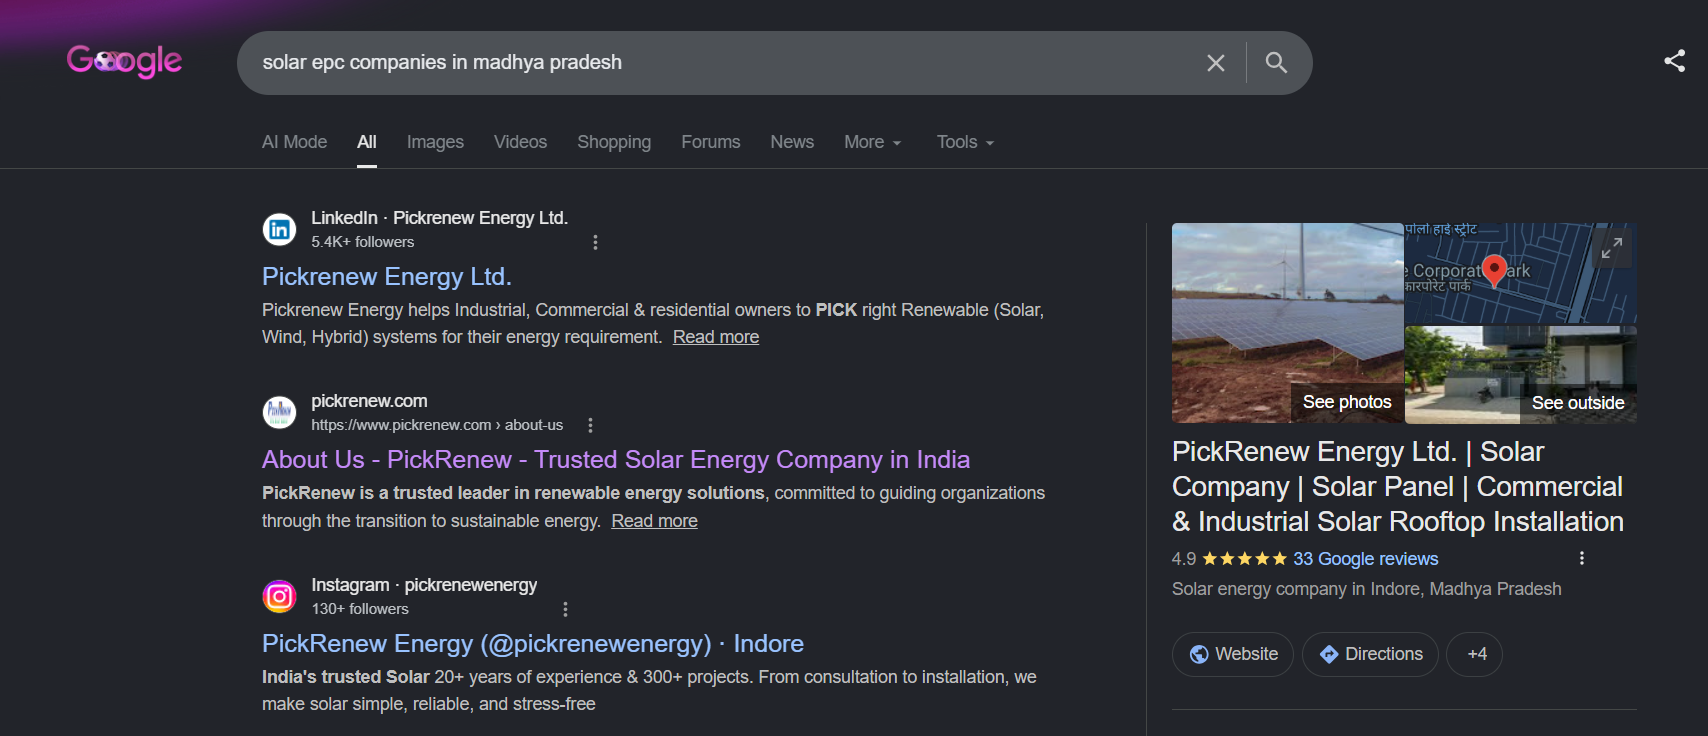Open the LinkedIn result's three-dot menu
The width and height of the screenshot is (1708, 736).
coord(595,242)
